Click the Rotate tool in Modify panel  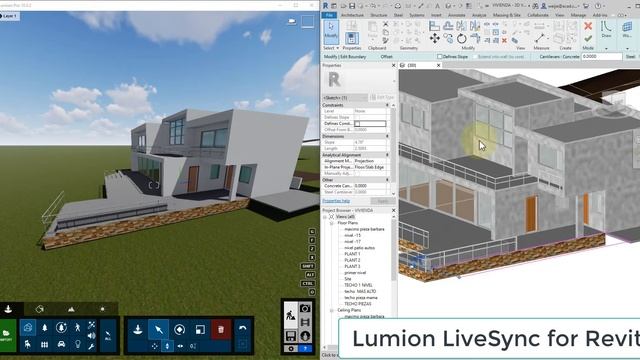(x=462, y=39)
